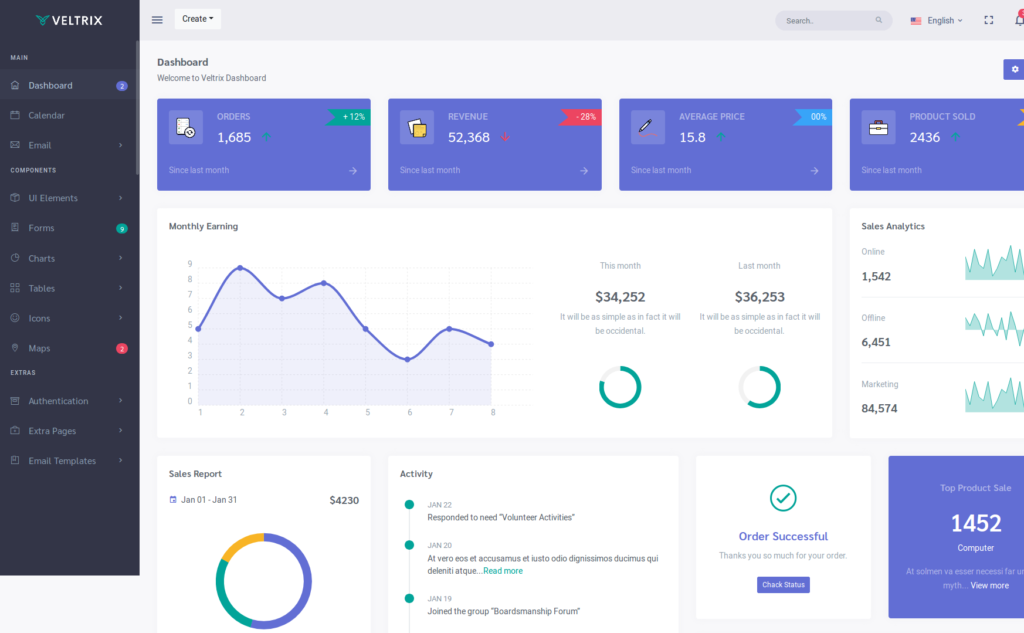Image resolution: width=1024 pixels, height=633 pixels.
Task: Click the Charts pie icon
Action: pos(15,258)
